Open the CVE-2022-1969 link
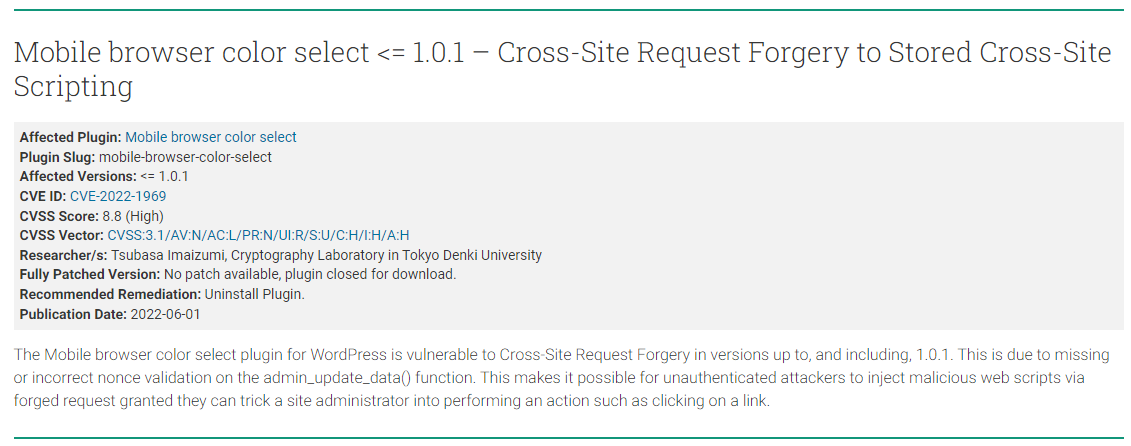The image size is (1131, 446). 118,196
